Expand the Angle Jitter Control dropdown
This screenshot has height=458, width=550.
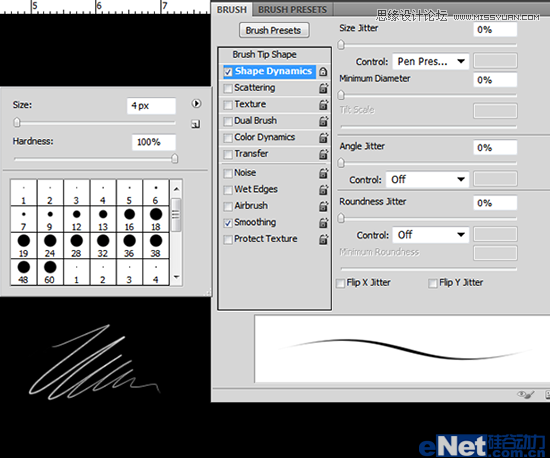click(427, 180)
